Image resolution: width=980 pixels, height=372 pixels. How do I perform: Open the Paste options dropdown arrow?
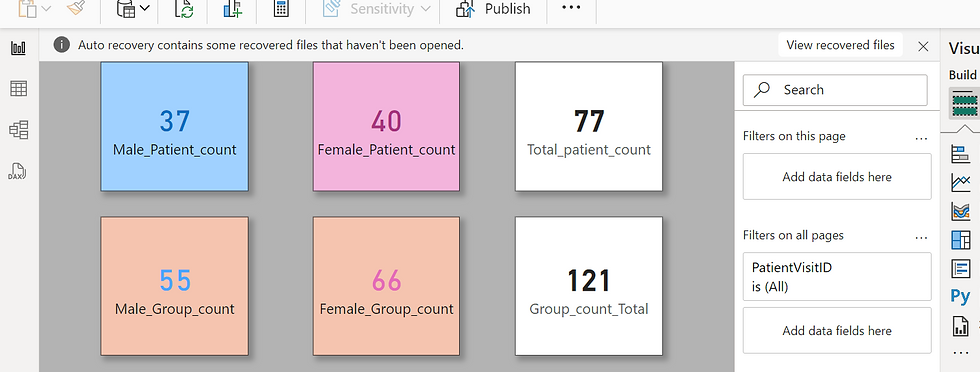tap(46, 9)
